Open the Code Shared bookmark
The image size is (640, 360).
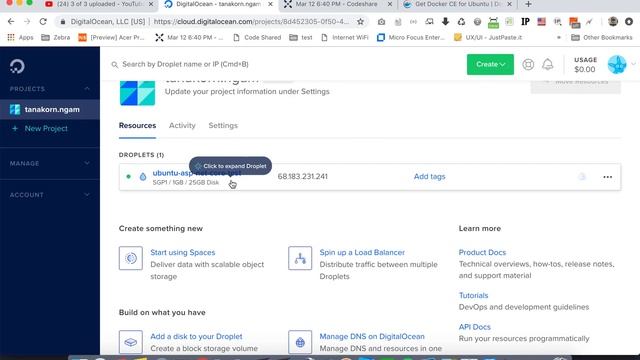tap(257, 38)
